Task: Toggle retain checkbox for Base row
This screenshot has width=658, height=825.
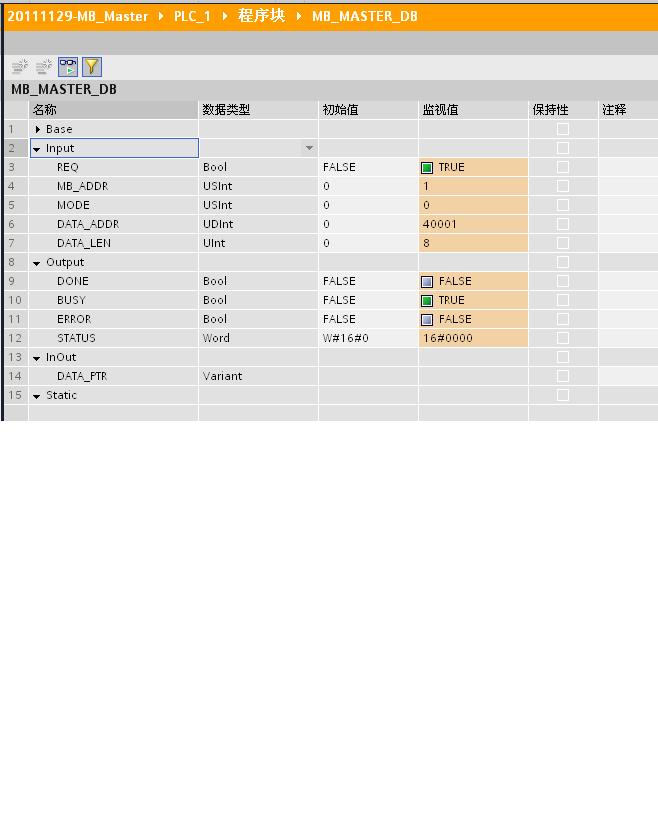Action: 563,129
